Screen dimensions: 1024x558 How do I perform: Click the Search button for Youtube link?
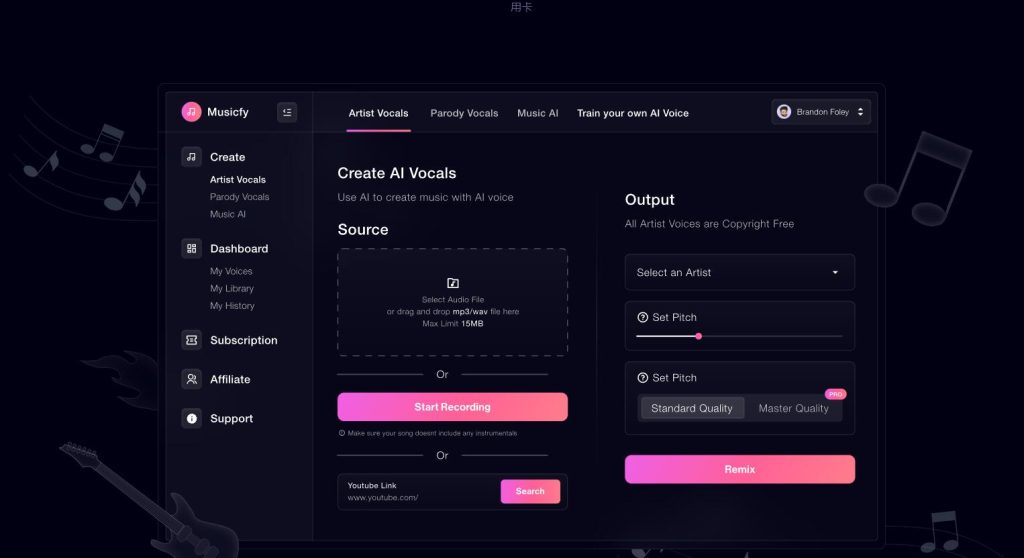pos(530,491)
